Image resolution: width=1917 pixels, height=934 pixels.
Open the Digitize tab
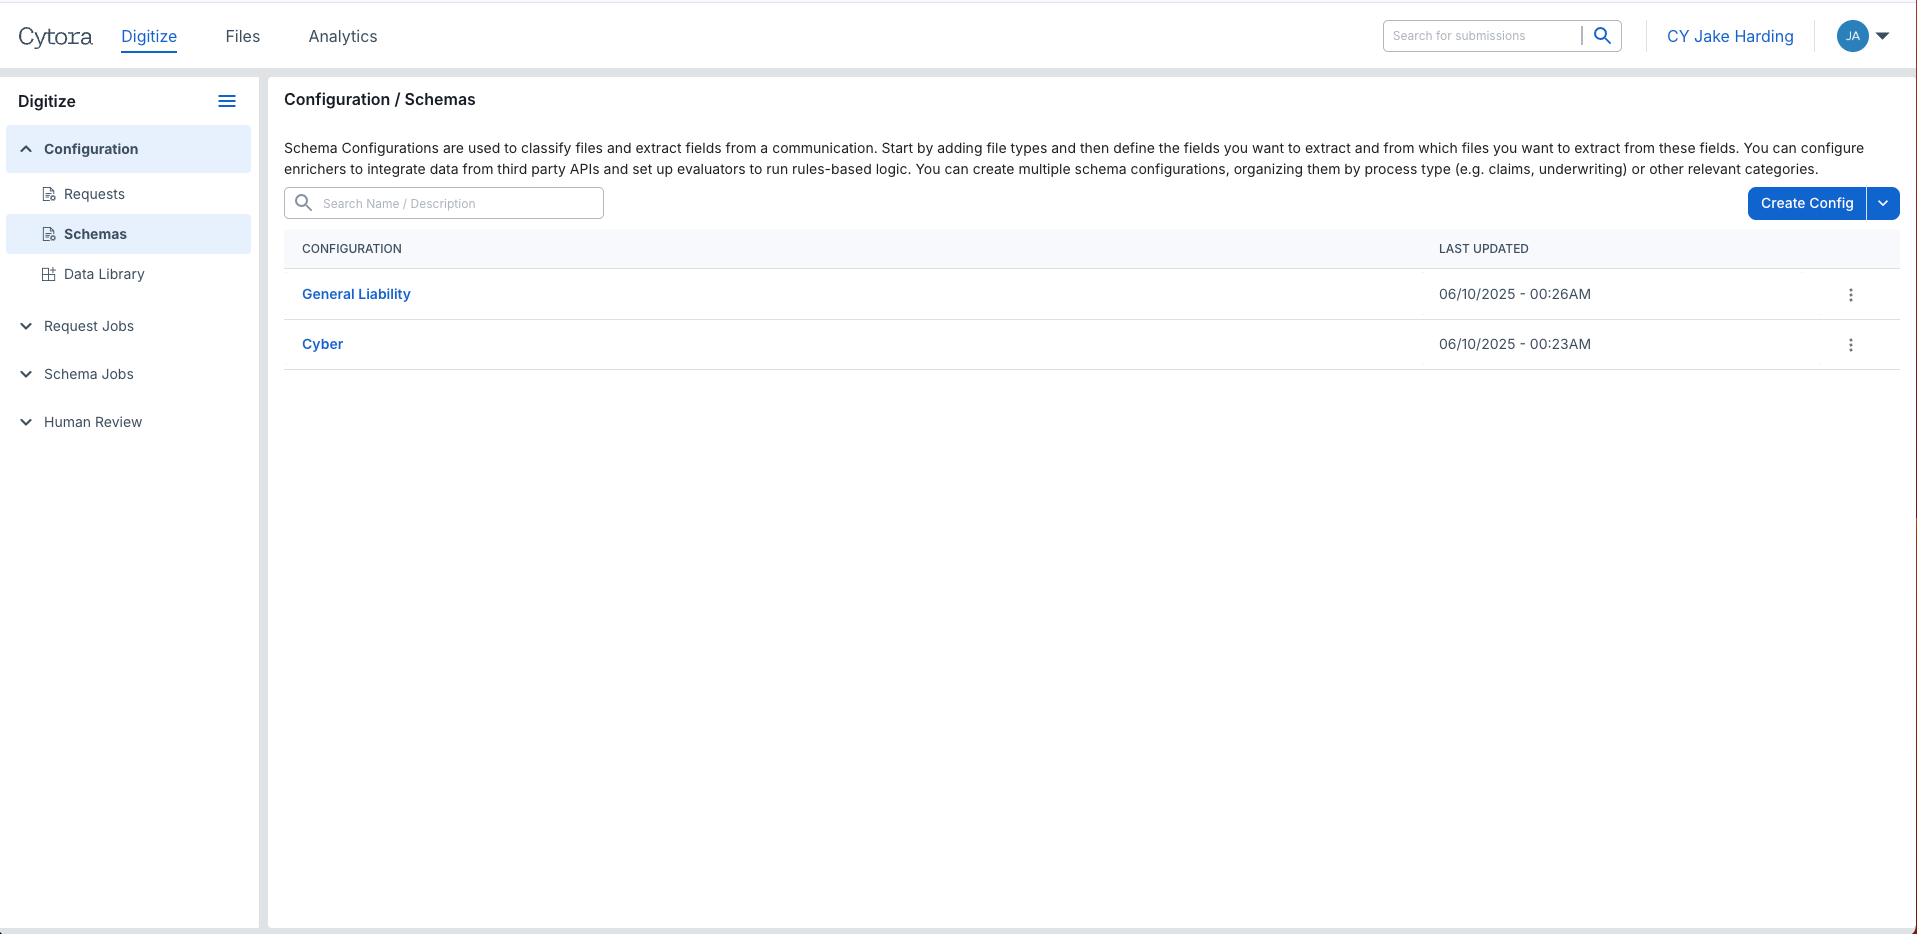tap(149, 37)
